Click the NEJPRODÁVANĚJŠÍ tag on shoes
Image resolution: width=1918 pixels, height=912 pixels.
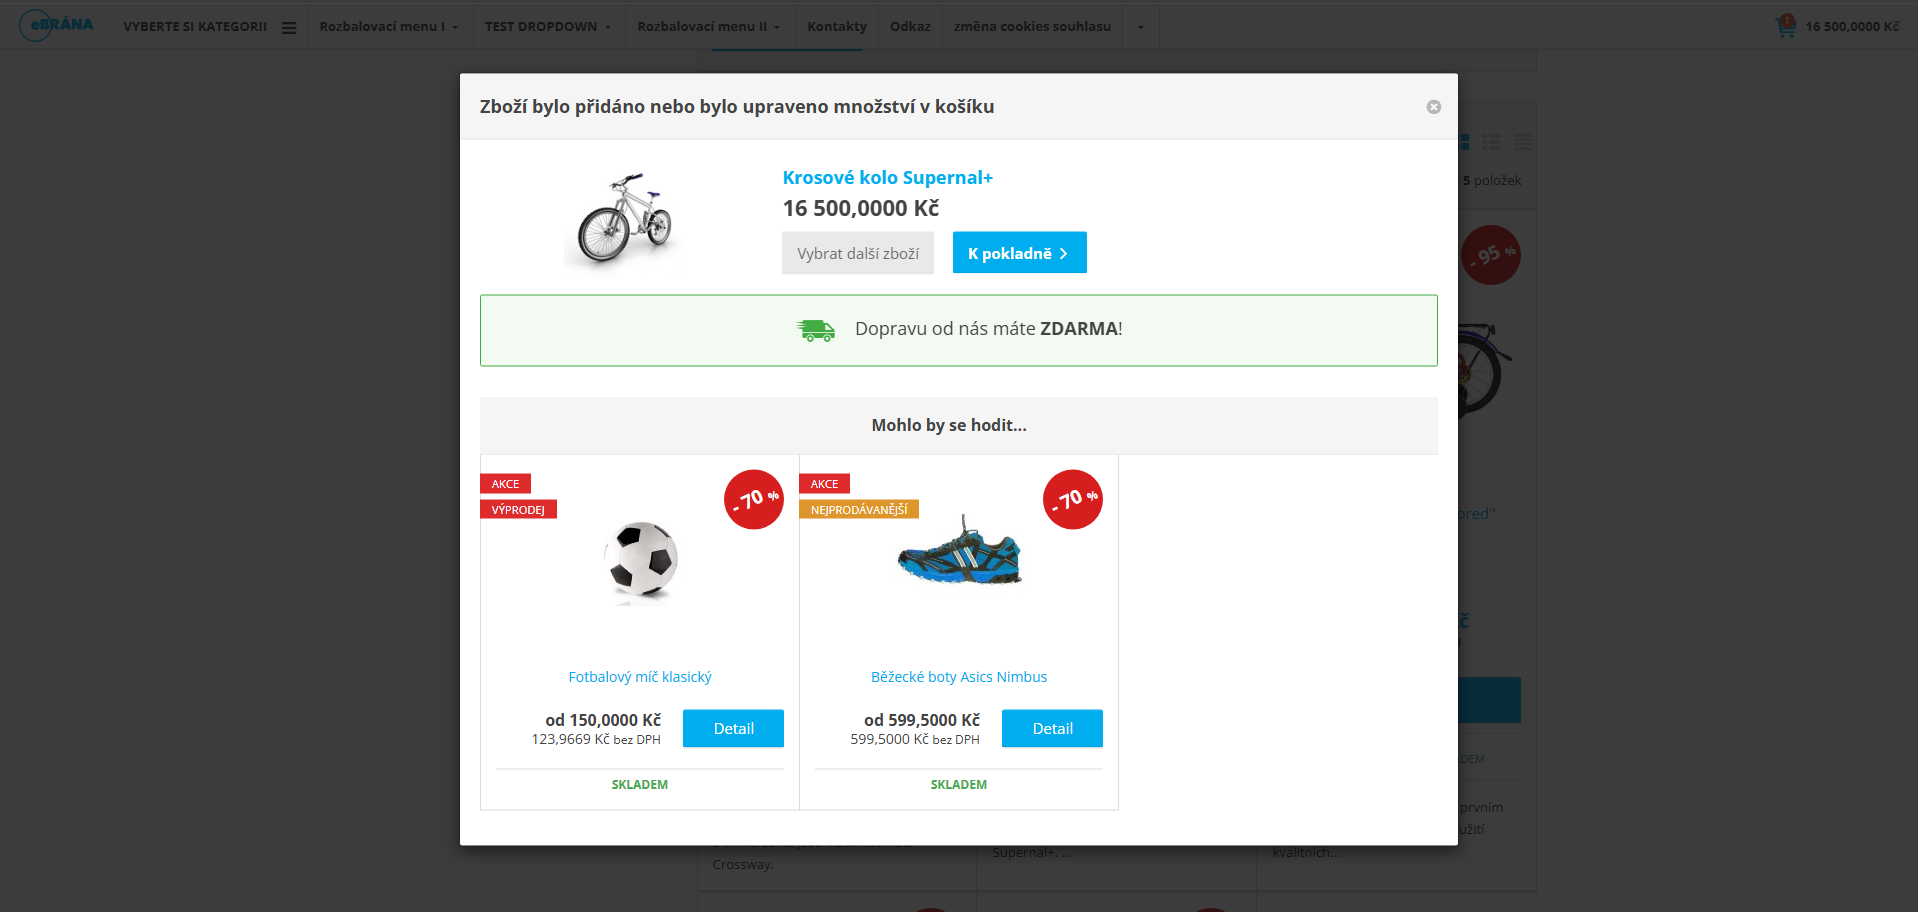click(858, 510)
